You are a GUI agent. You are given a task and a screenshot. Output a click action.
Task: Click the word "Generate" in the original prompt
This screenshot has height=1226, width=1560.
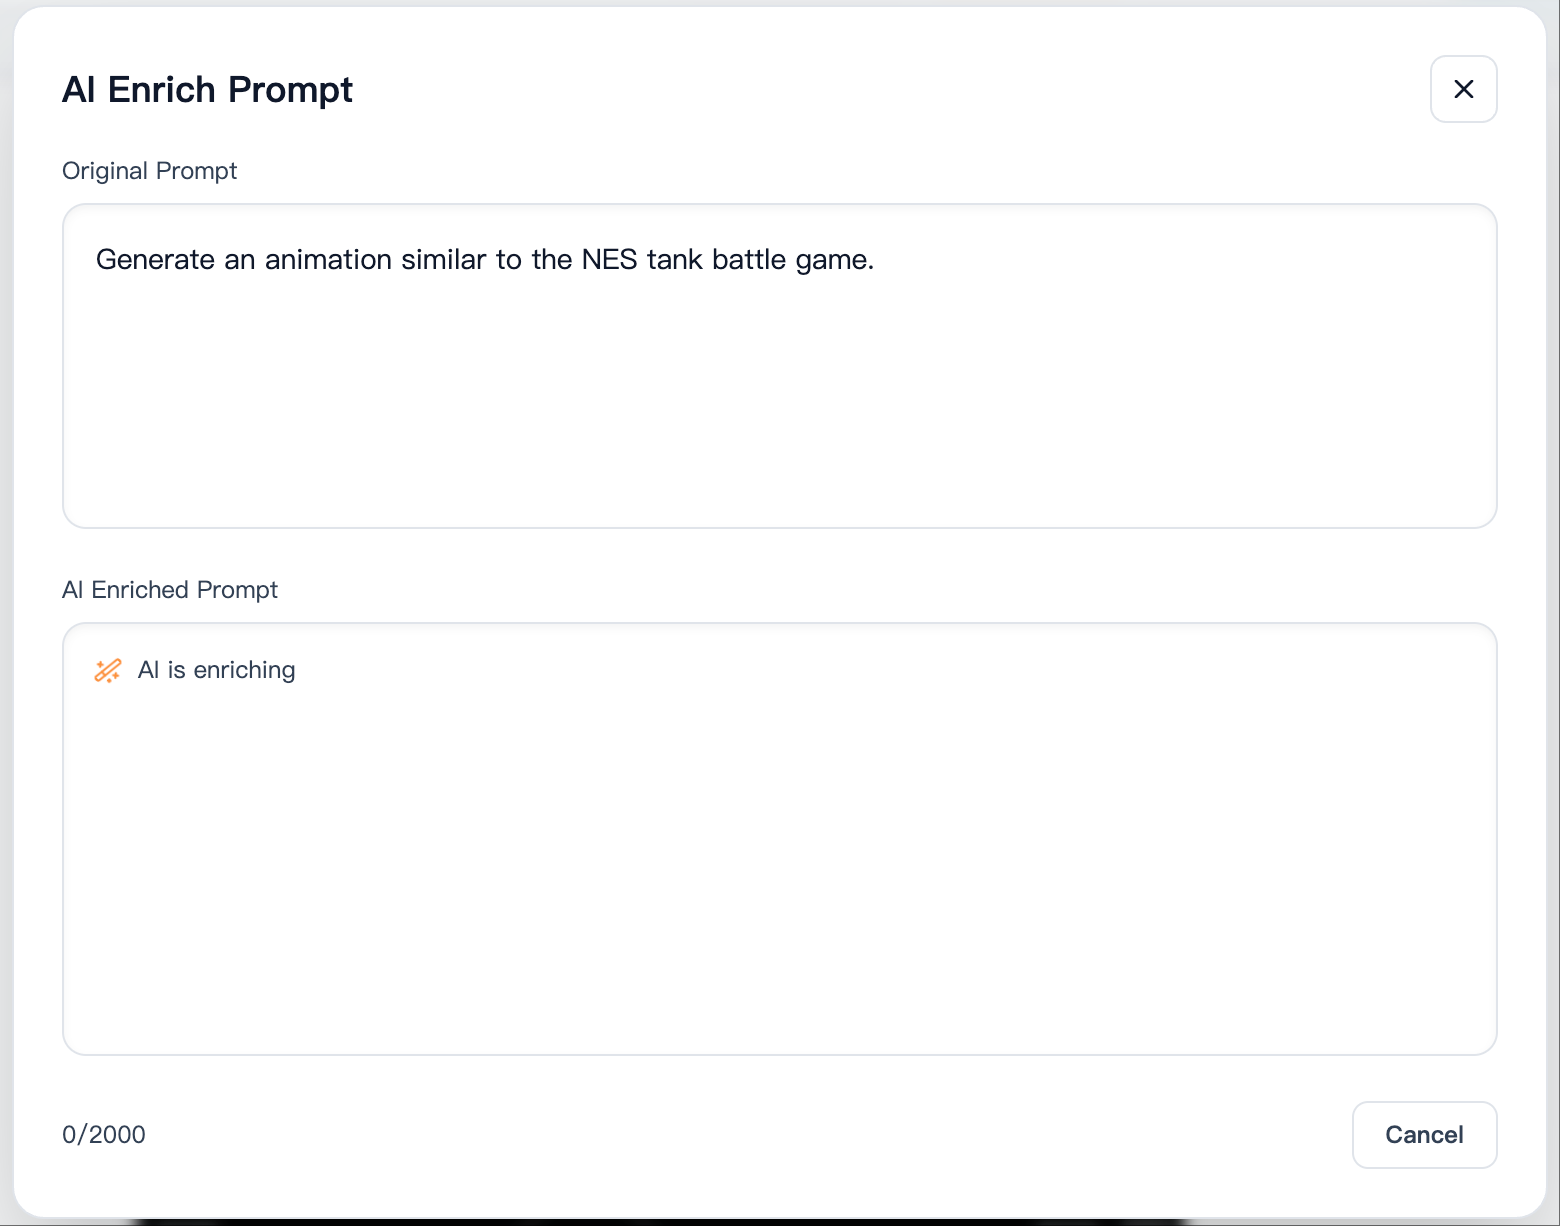click(155, 260)
